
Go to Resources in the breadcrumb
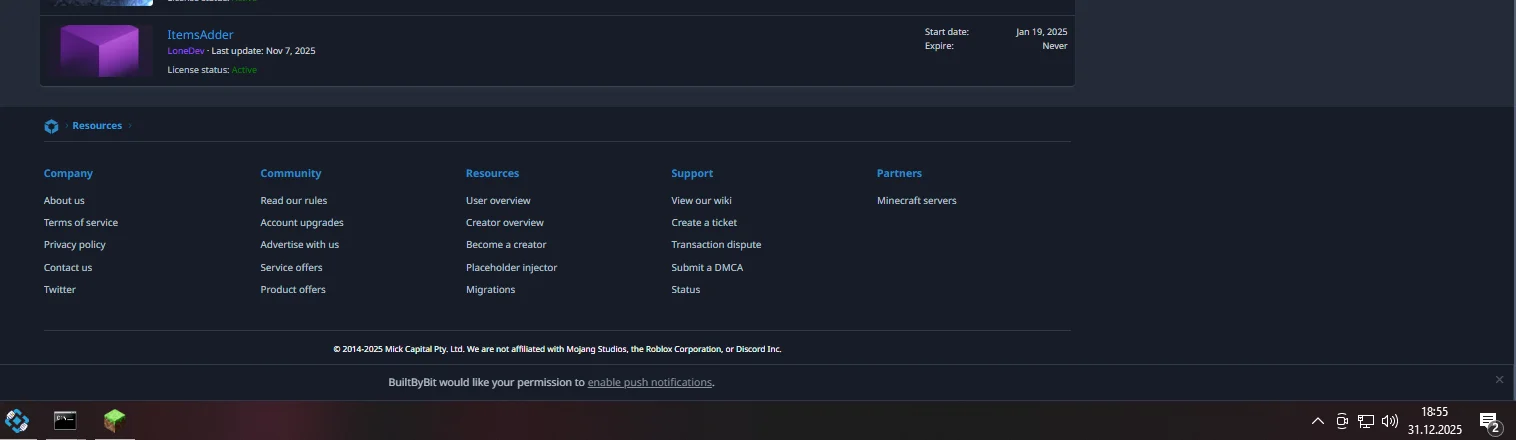point(97,126)
